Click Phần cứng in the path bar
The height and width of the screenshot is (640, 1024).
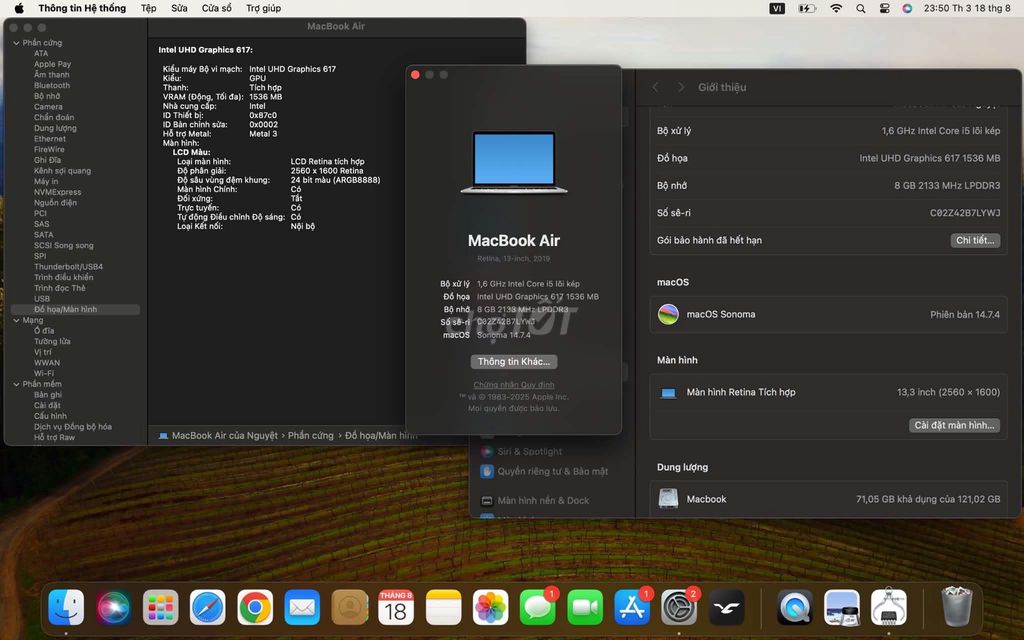click(311, 436)
